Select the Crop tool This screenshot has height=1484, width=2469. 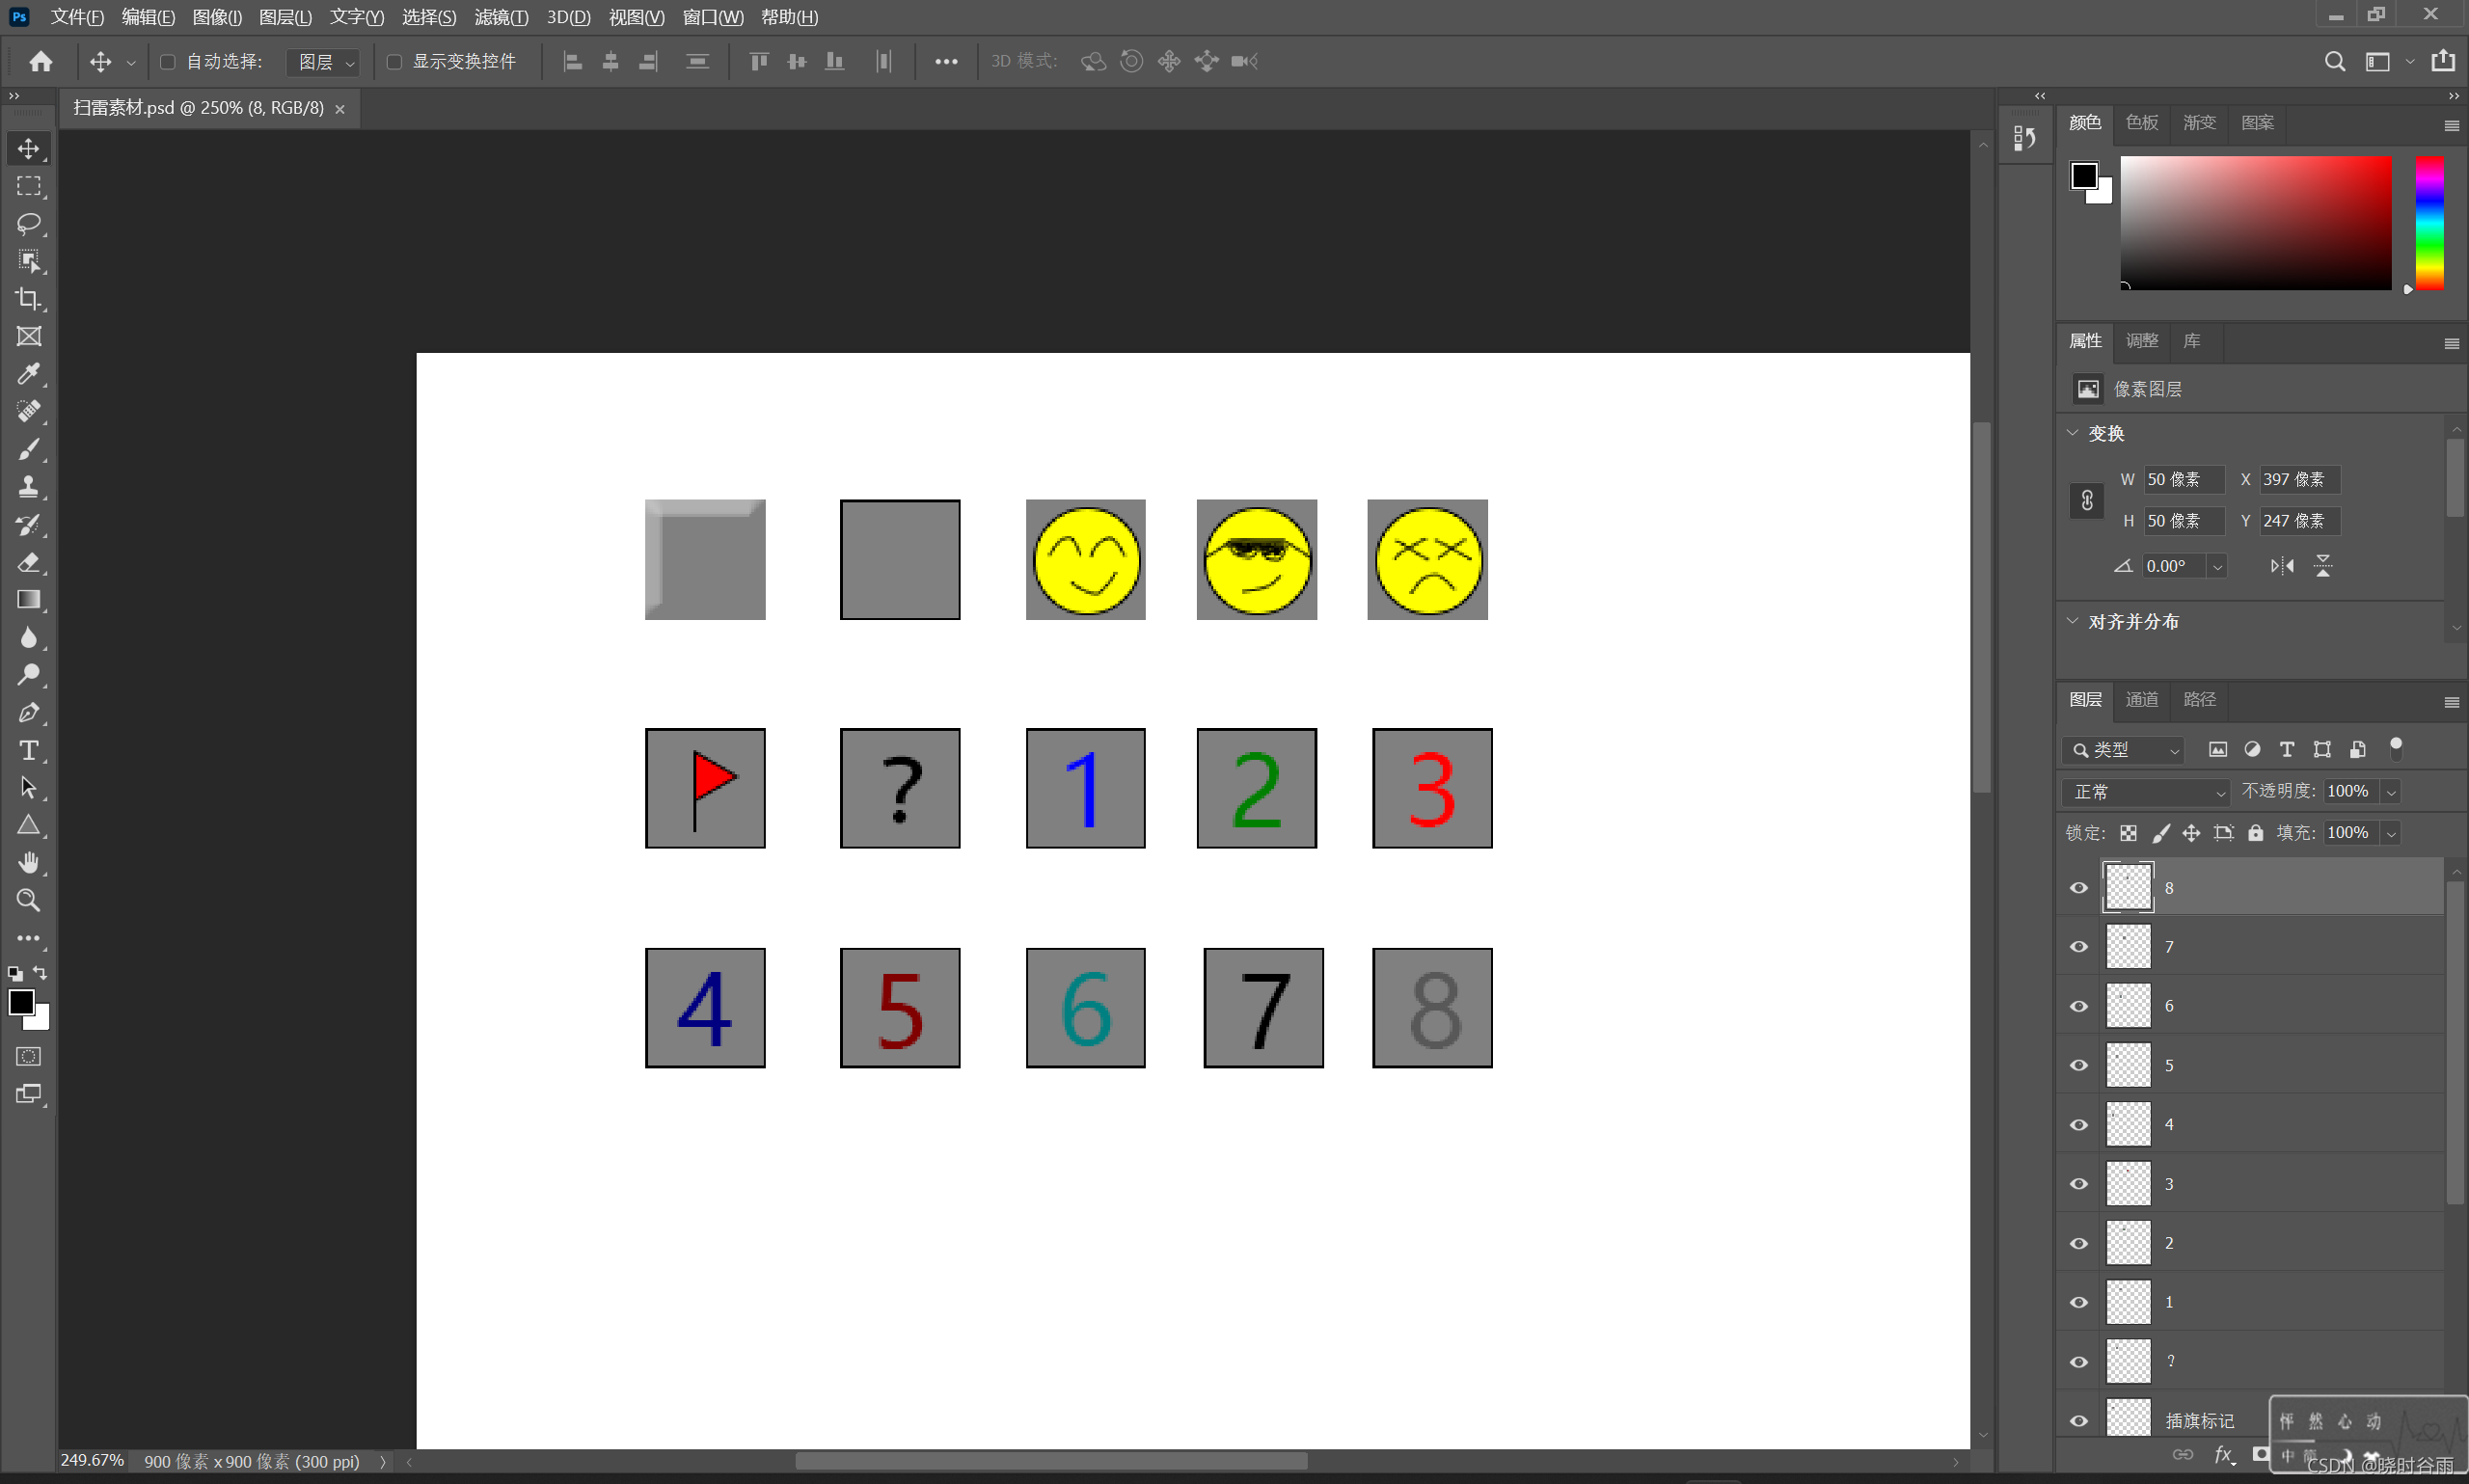[x=28, y=299]
